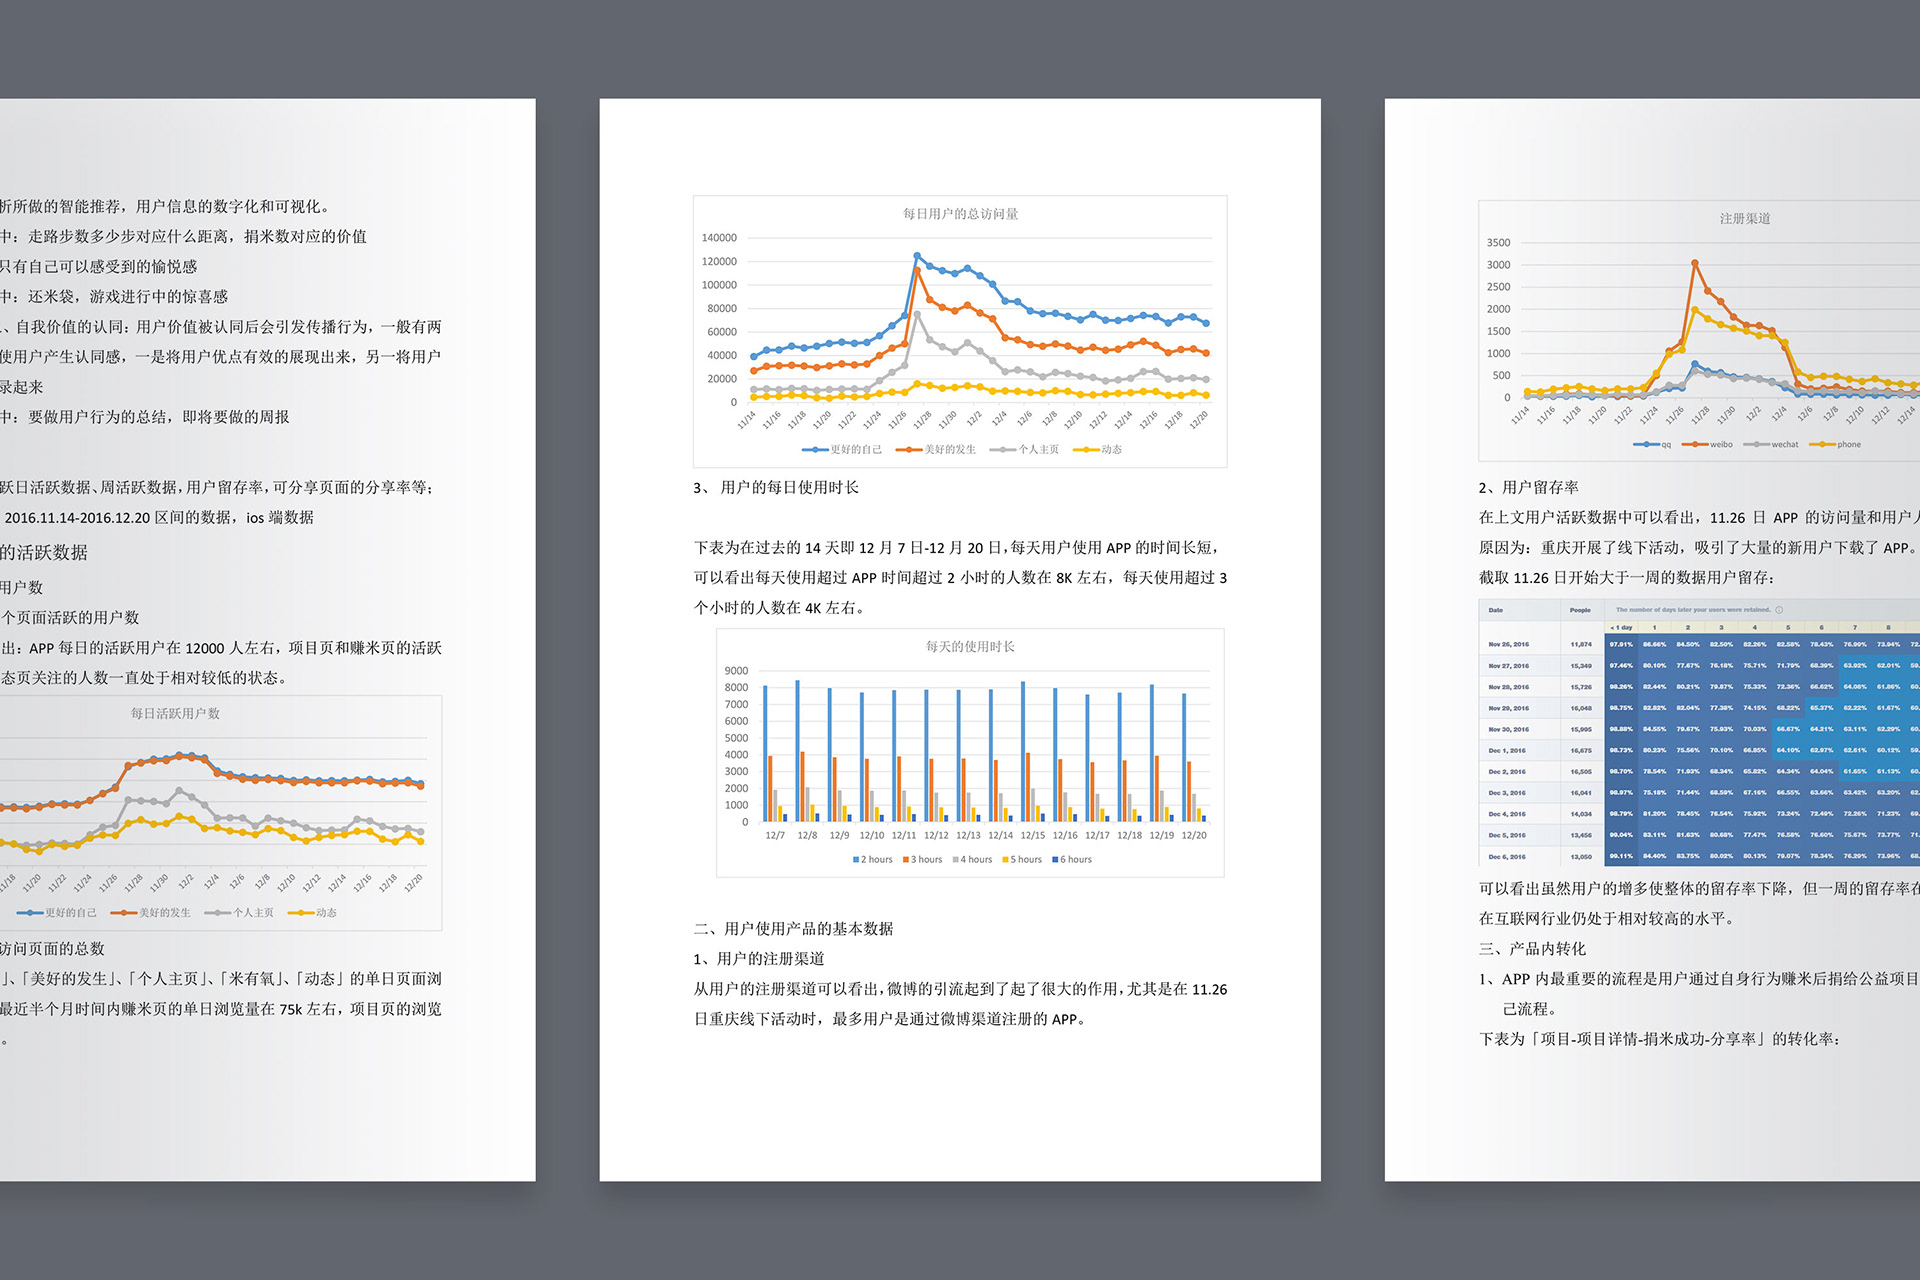
Task: Select the Nov 26, 2016 table row label
Action: (1508, 645)
